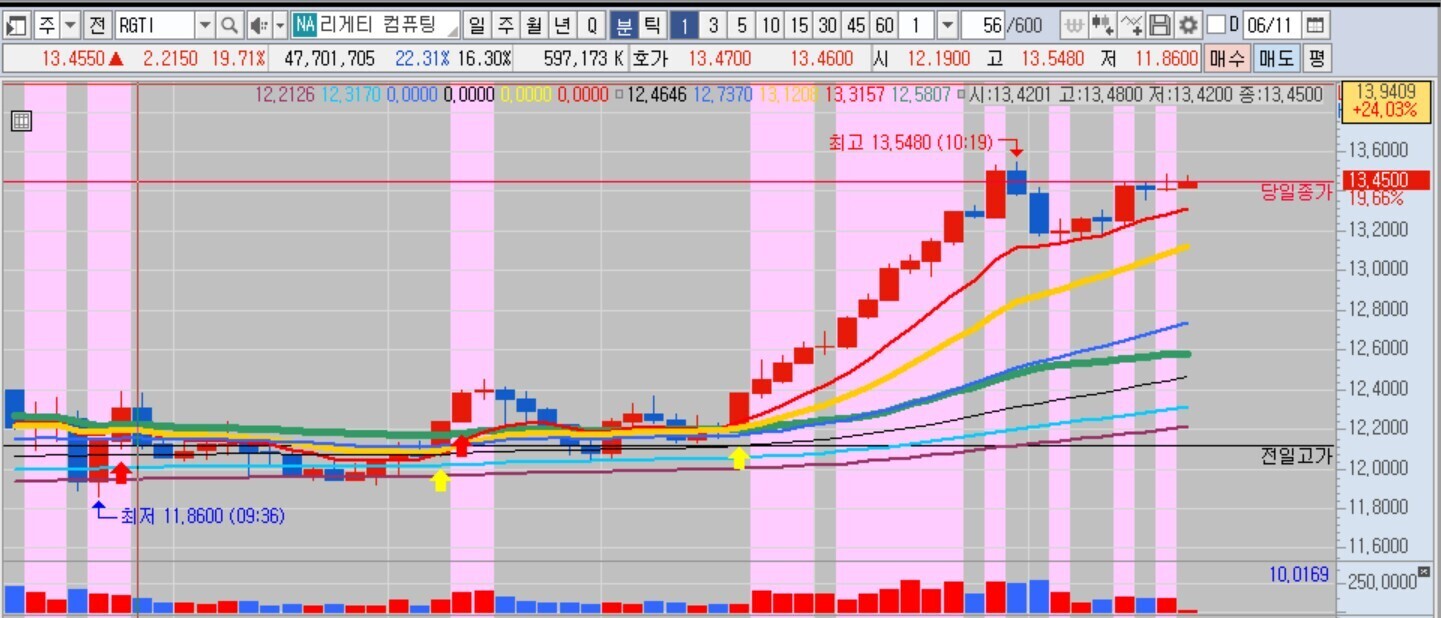
Task: Click the 13,9409 +24,03% yellow tag
Action: 1385,101
